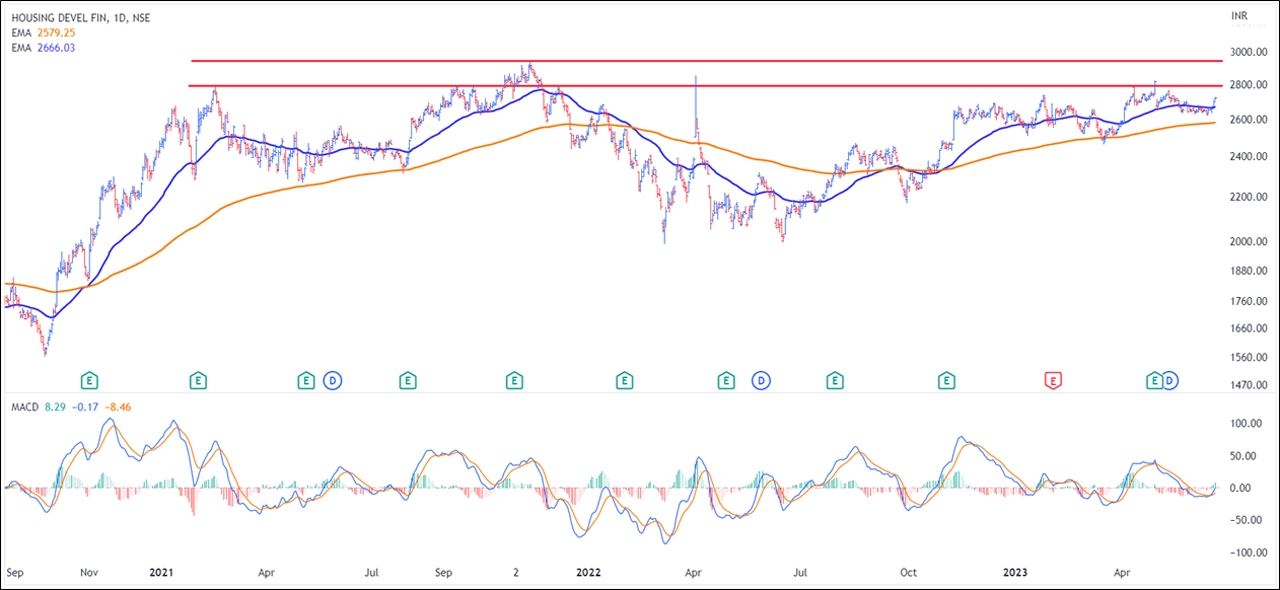Select the upper red horizontal resistance line

click(x=700, y=61)
